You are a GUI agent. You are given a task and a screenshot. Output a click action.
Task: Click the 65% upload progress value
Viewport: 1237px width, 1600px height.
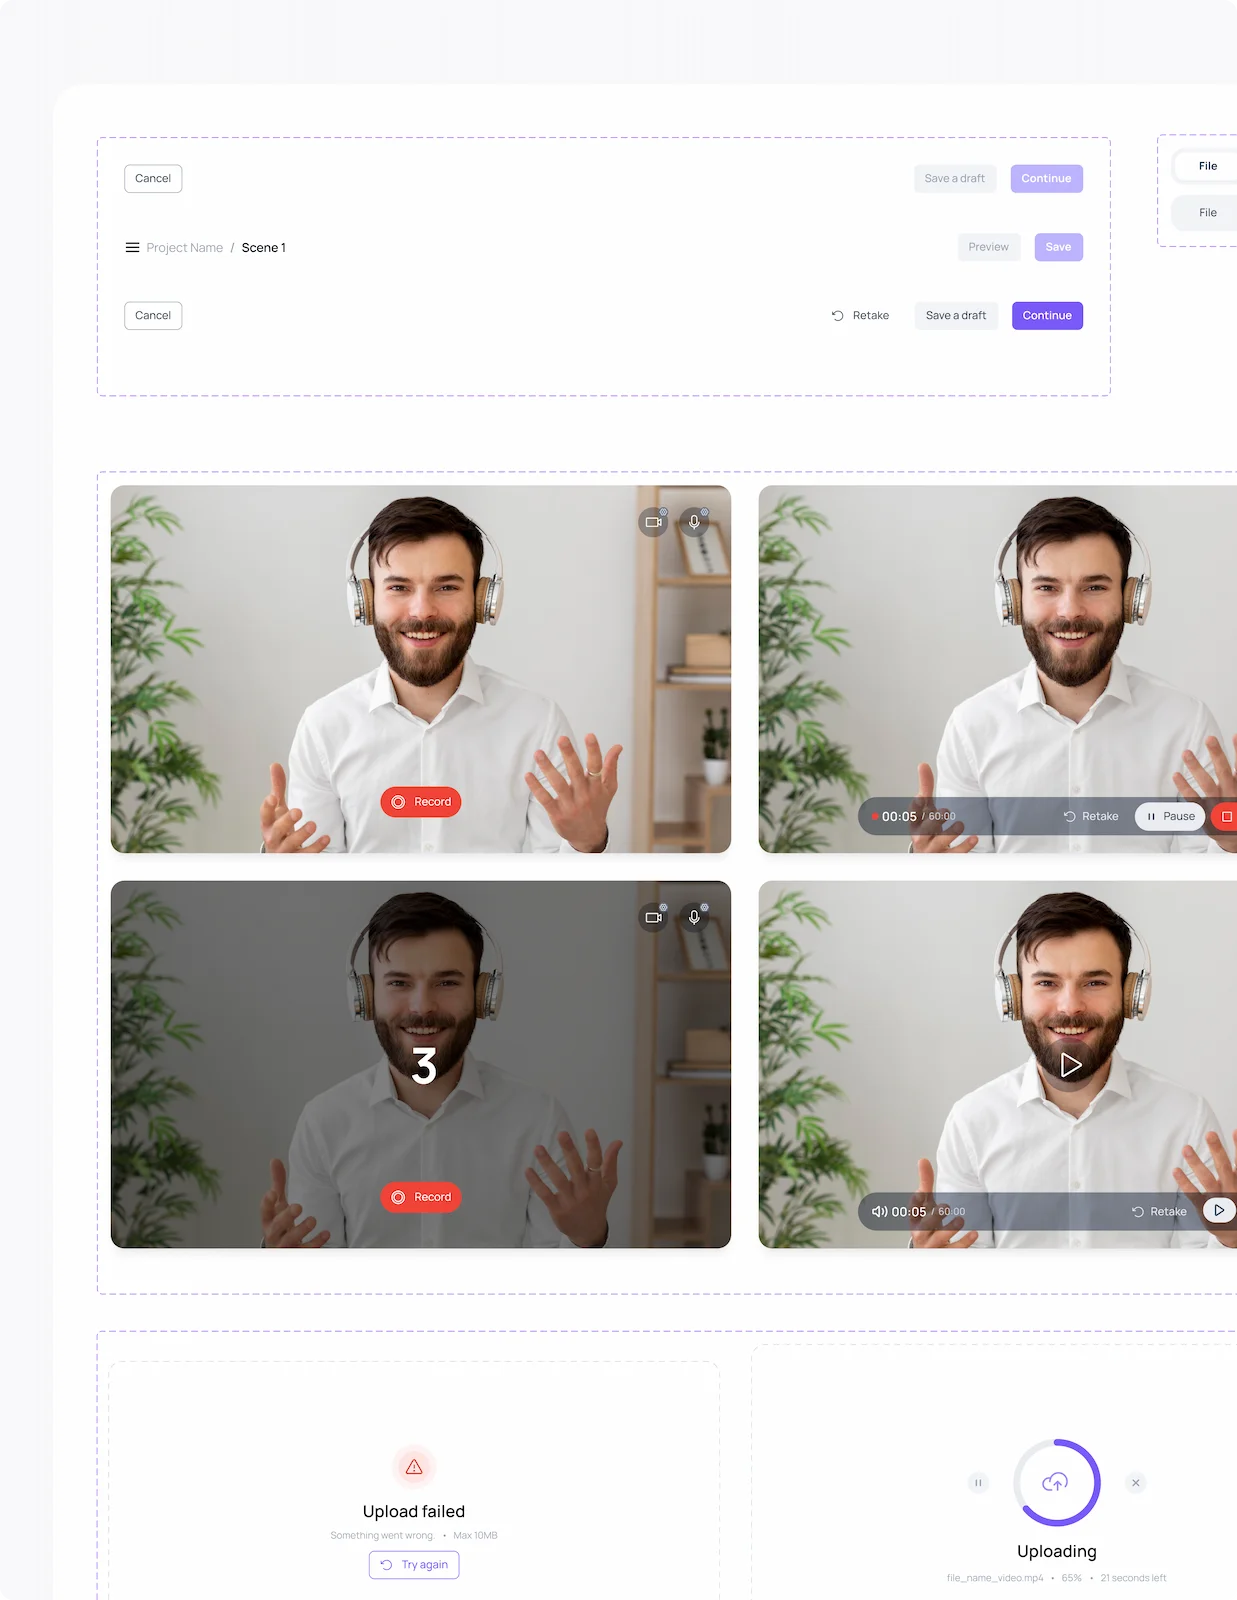click(1072, 1578)
